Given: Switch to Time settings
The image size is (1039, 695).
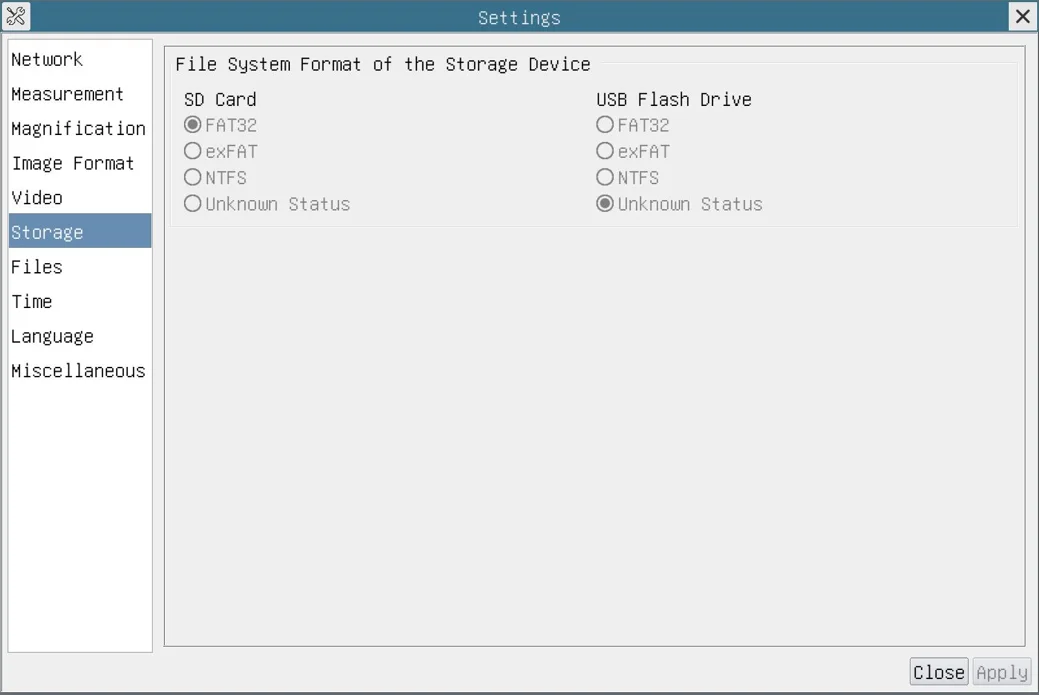Looking at the screenshot, I should [32, 301].
